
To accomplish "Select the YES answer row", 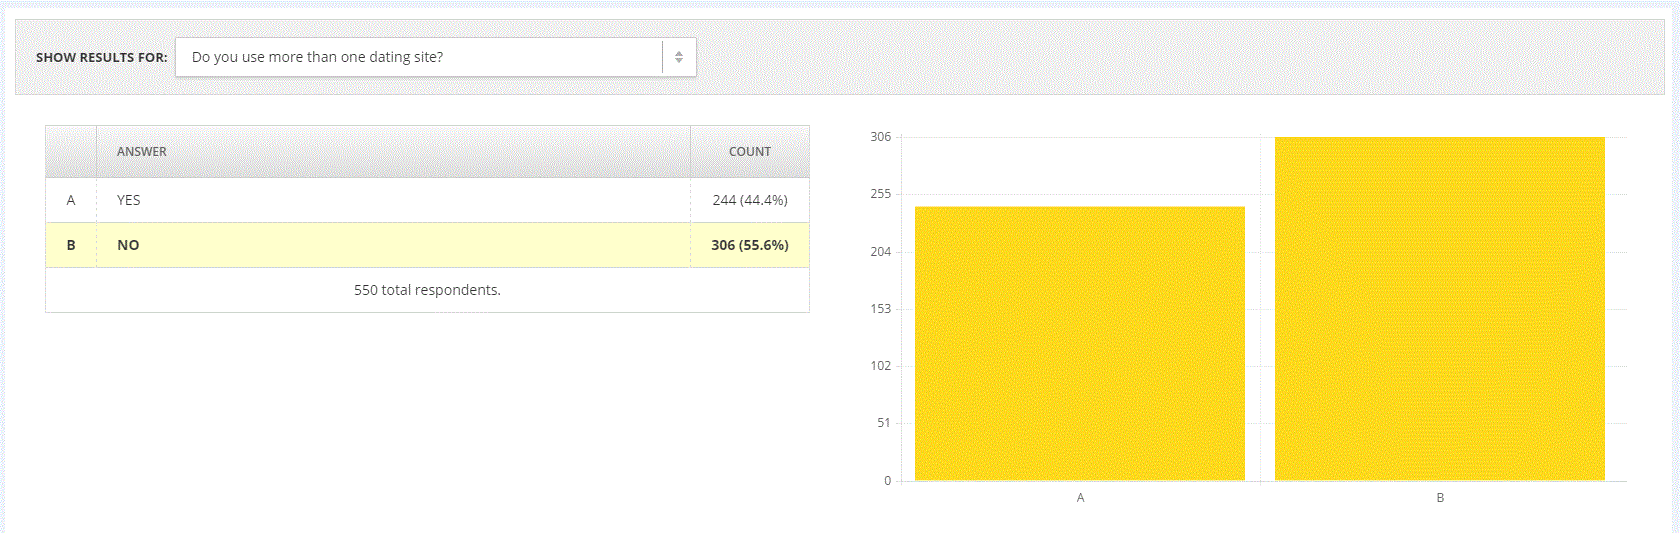I will (x=427, y=200).
